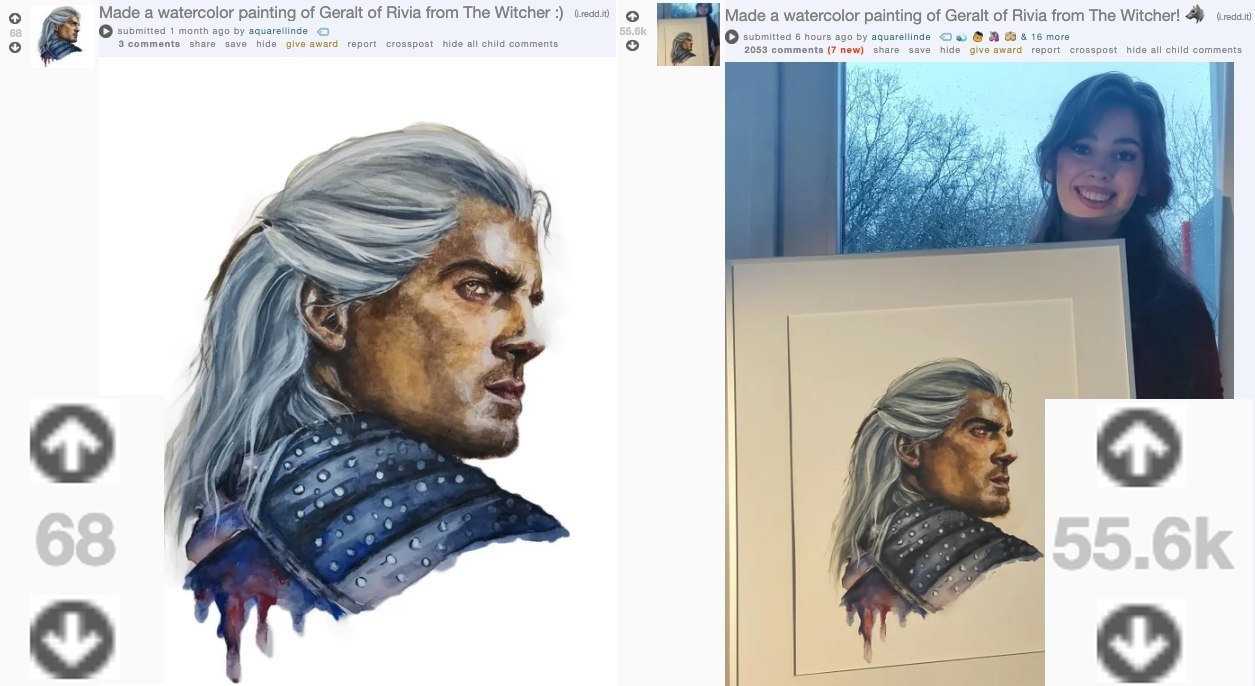Click give award on the left post
1255x686 pixels.
click(x=312, y=44)
